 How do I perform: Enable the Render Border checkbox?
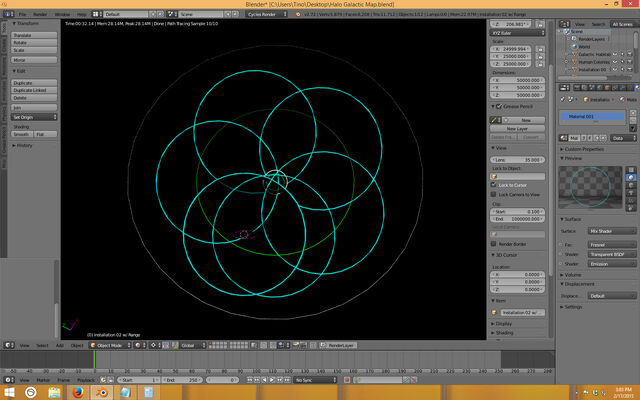click(x=493, y=244)
